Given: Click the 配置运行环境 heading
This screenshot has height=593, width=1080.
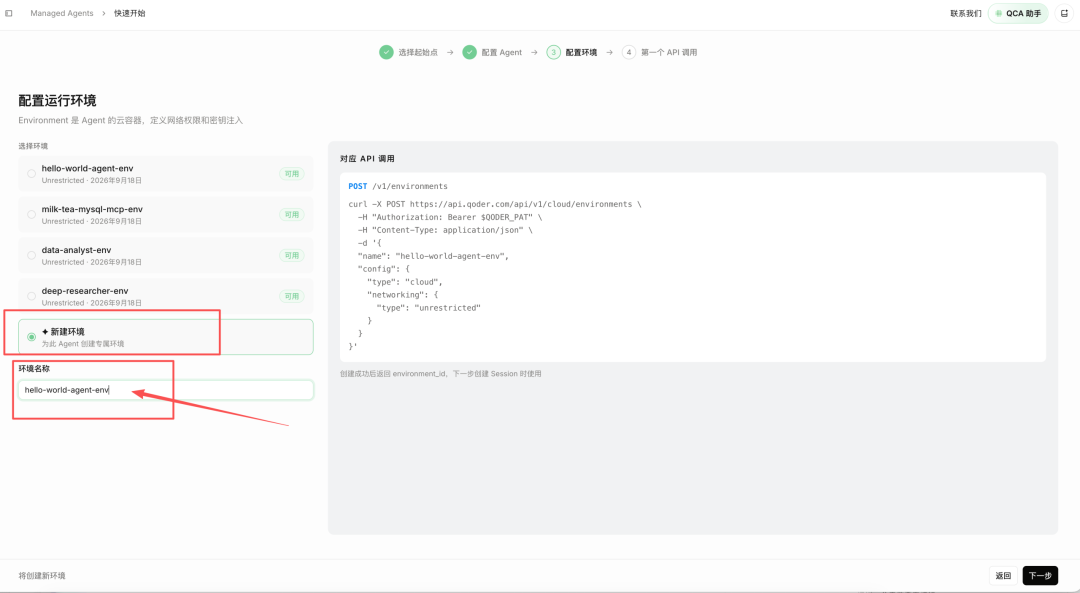Looking at the screenshot, I should pos(57,101).
